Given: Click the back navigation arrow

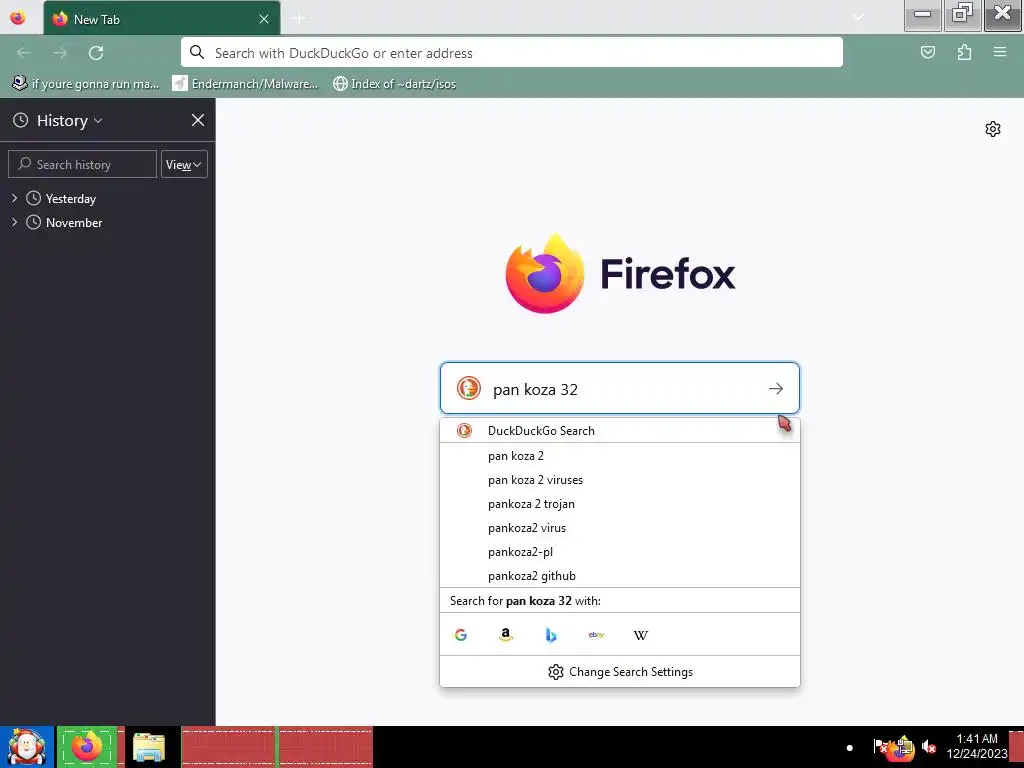Looking at the screenshot, I should pos(24,53).
